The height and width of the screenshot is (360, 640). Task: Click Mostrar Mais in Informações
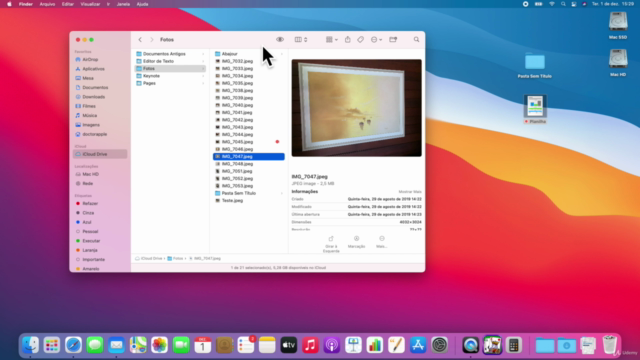pos(410,192)
